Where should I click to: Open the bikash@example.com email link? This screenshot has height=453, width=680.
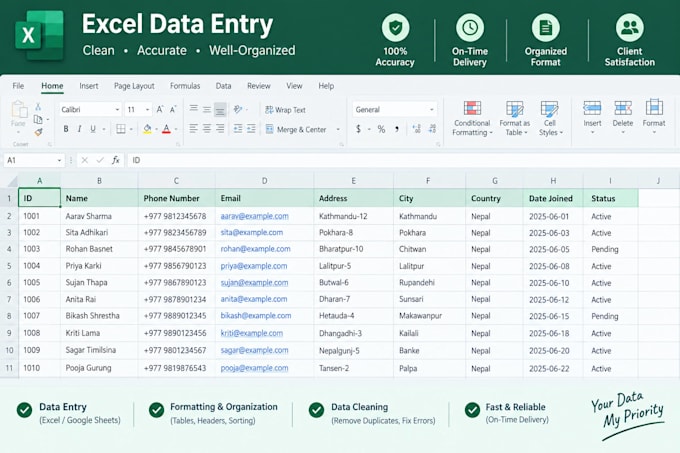click(256, 316)
